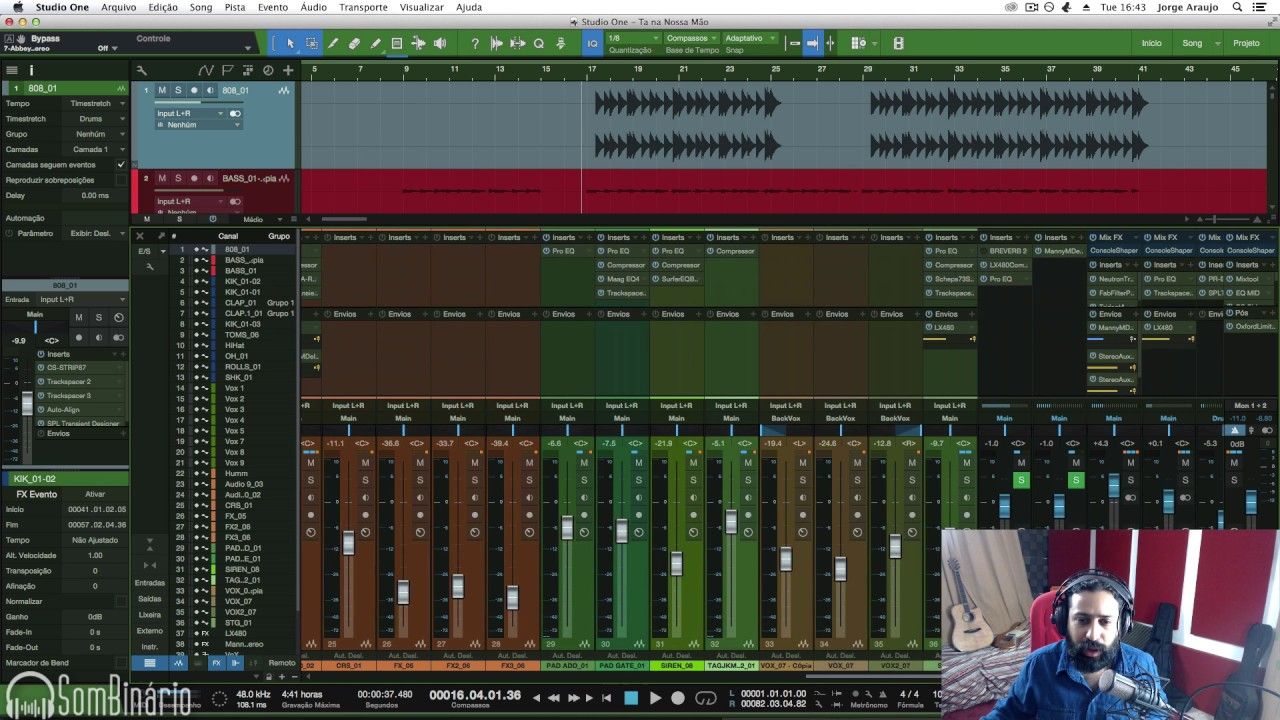Open the marker track flag icon
This screenshot has width=1280, height=720.
227,70
